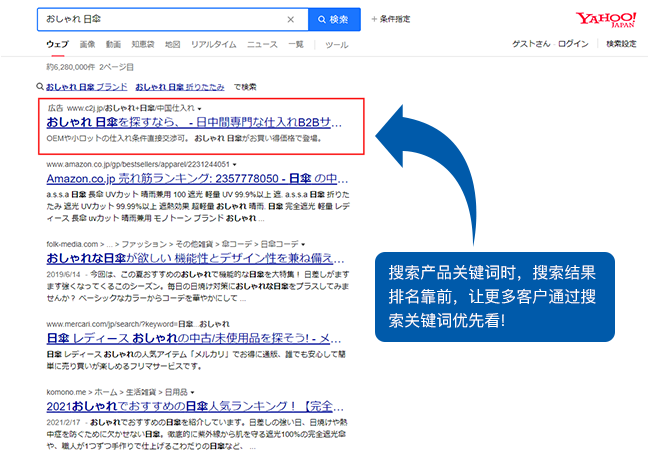
Task: Click into the search input field
Action: tap(160, 19)
